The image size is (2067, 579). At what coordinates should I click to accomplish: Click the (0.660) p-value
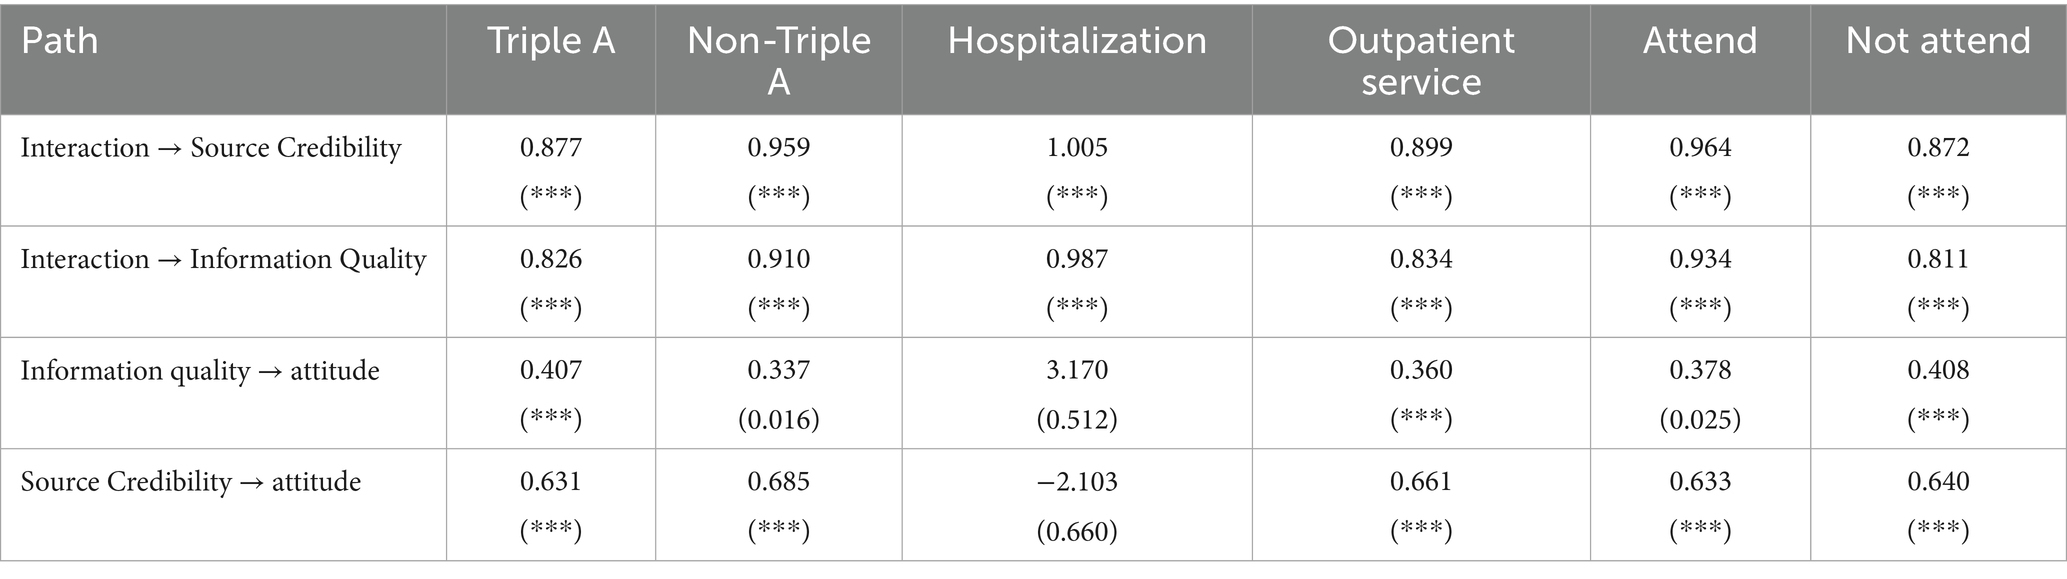[x=1077, y=530]
